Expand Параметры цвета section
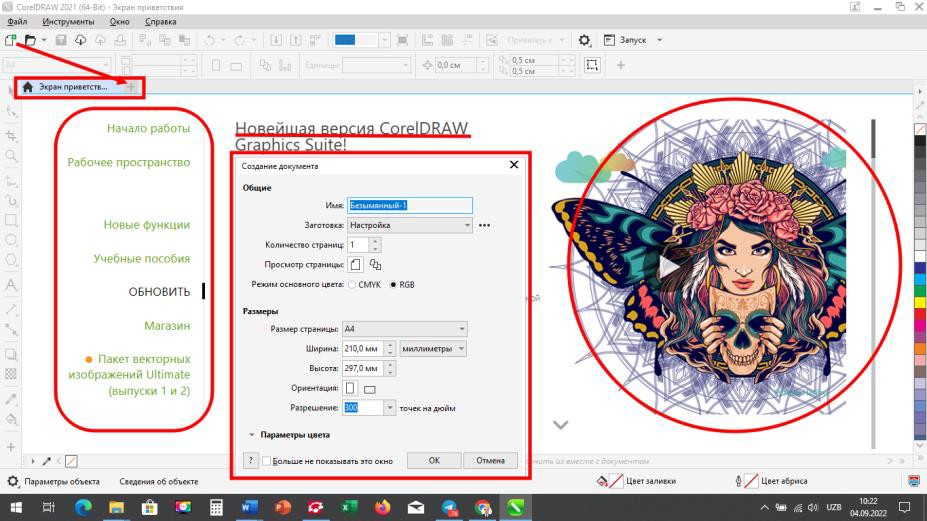 [252, 435]
